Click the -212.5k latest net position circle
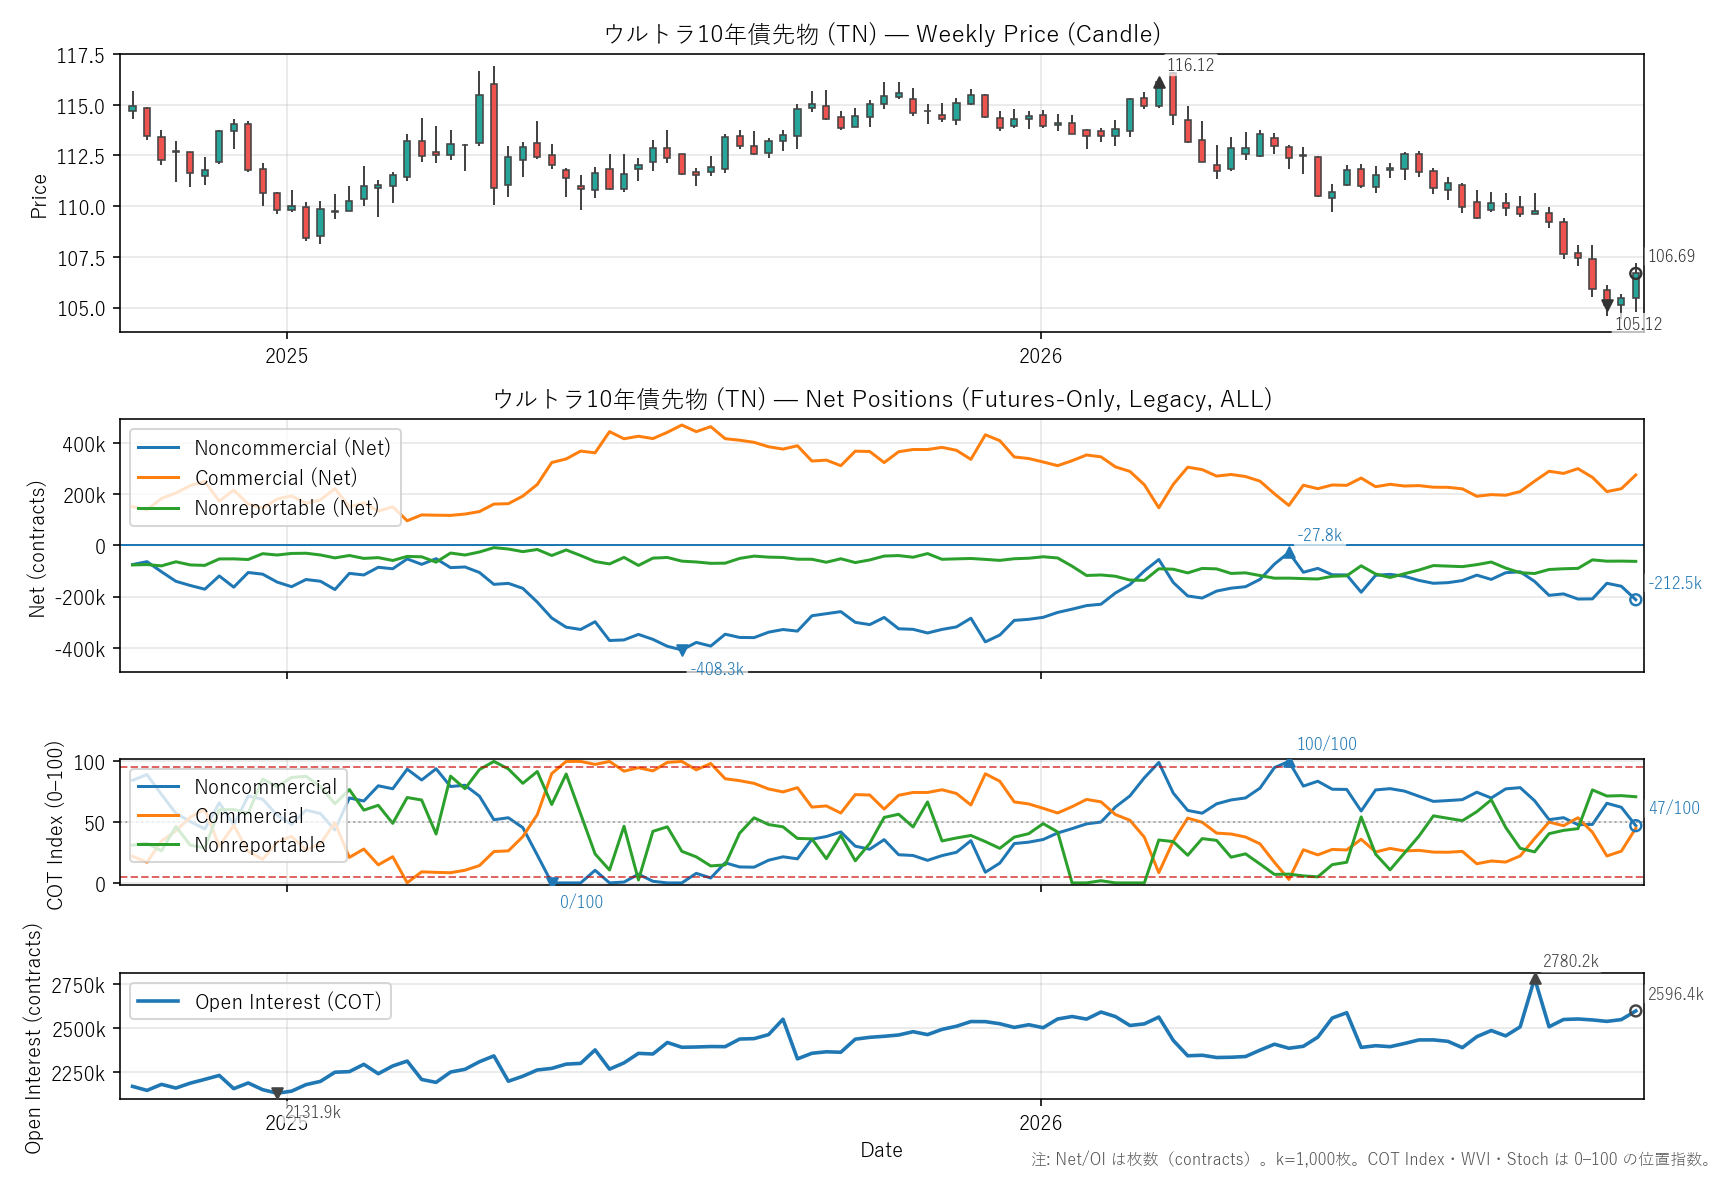1728x1180 pixels. [x=1636, y=600]
